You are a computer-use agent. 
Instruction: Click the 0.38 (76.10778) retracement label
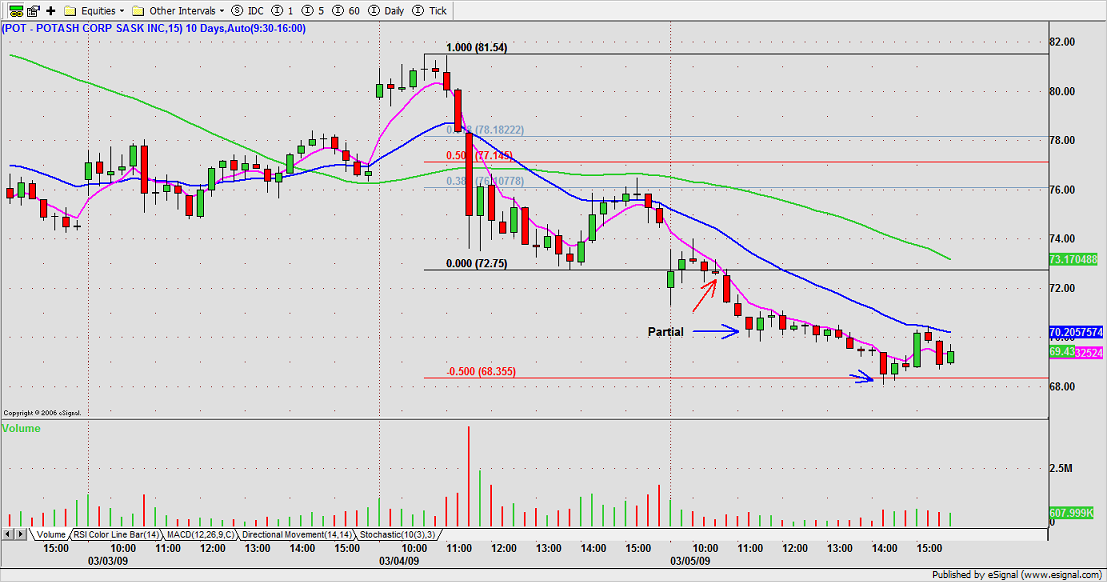pos(485,182)
